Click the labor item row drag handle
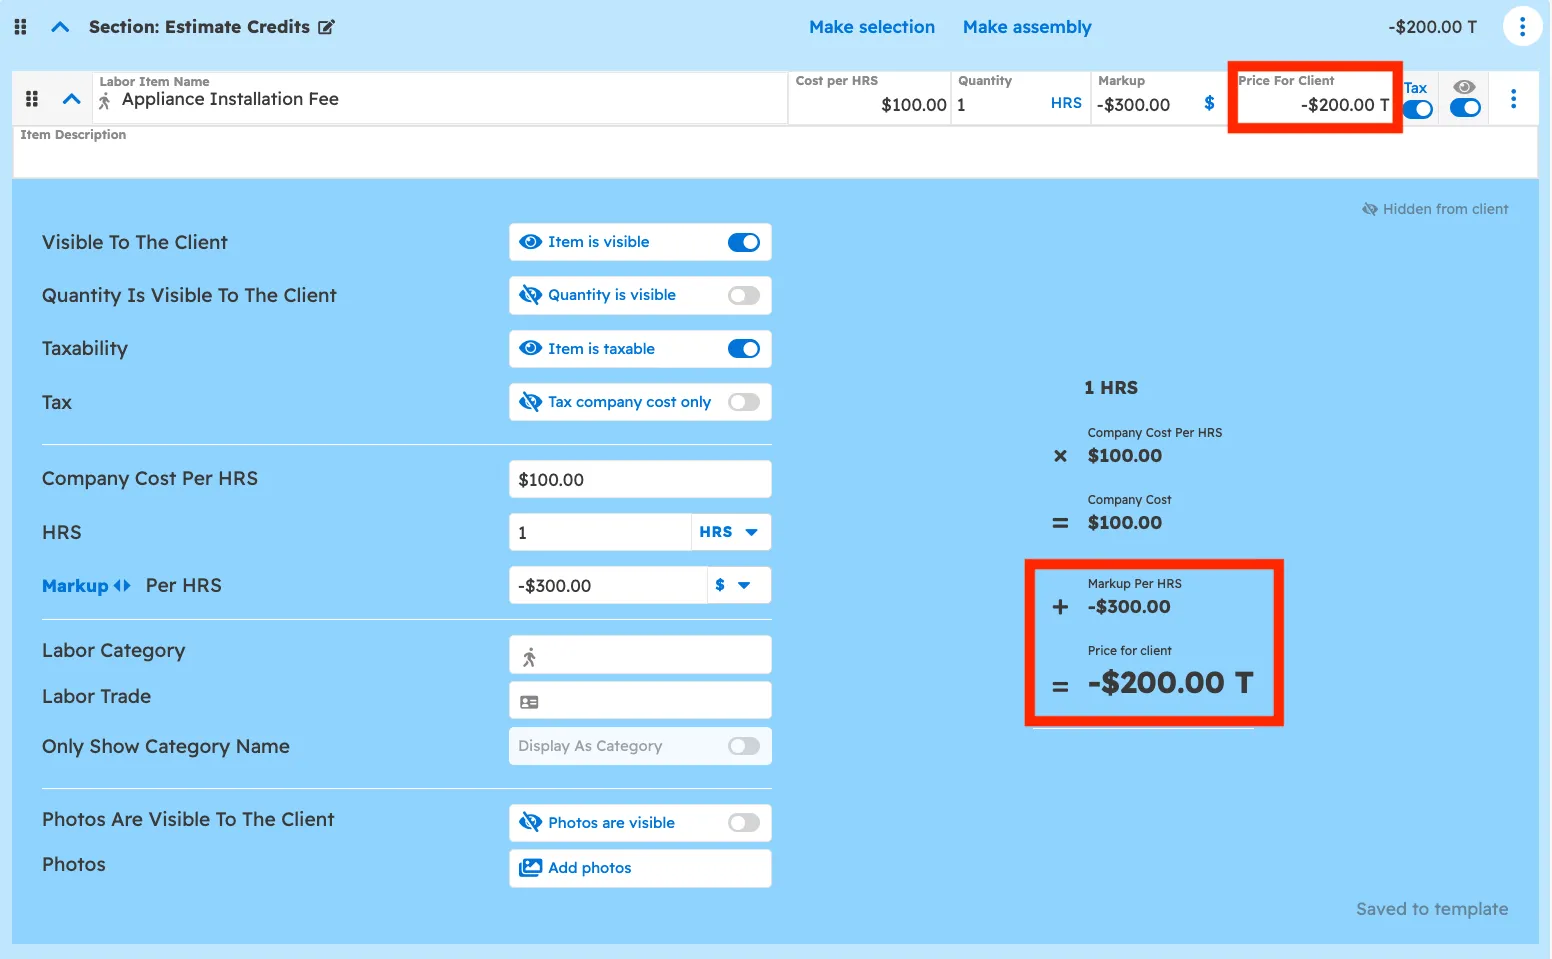This screenshot has height=959, width=1552. (x=32, y=99)
